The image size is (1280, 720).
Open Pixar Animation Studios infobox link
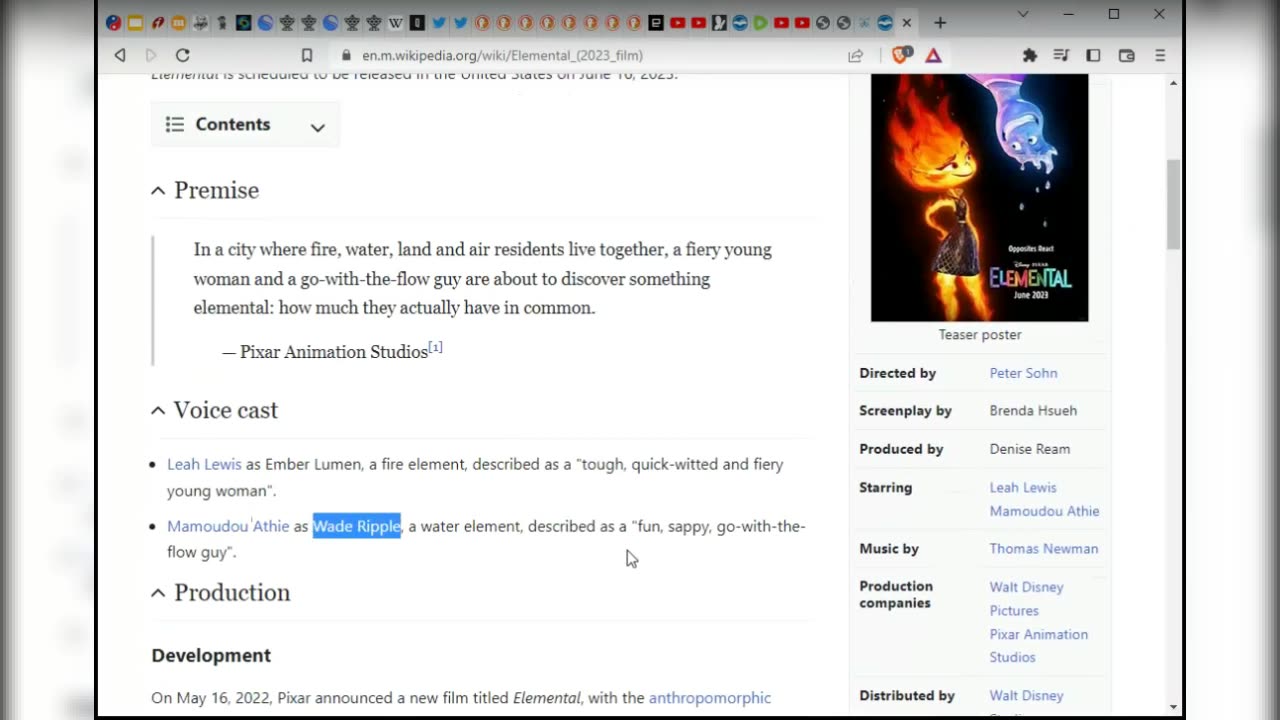point(1038,646)
